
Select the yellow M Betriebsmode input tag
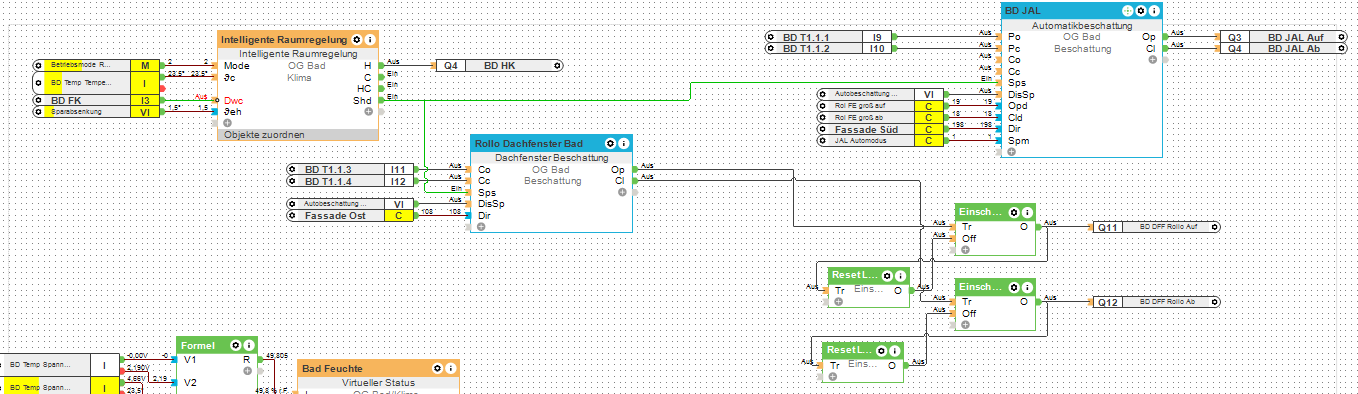pos(144,65)
